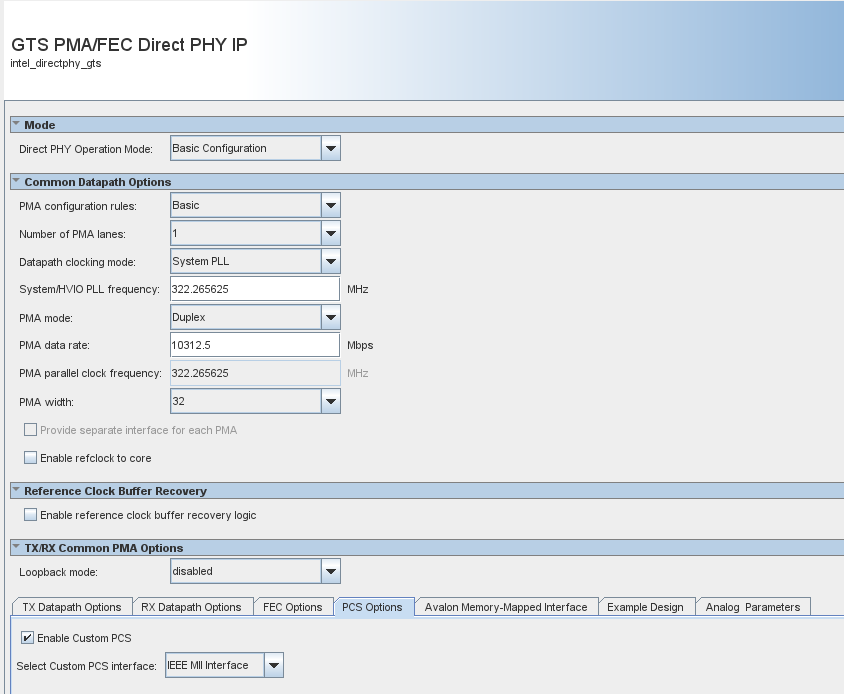This screenshot has height=694, width=844.
Task: Open PMA width dropdown
Action: (330, 401)
